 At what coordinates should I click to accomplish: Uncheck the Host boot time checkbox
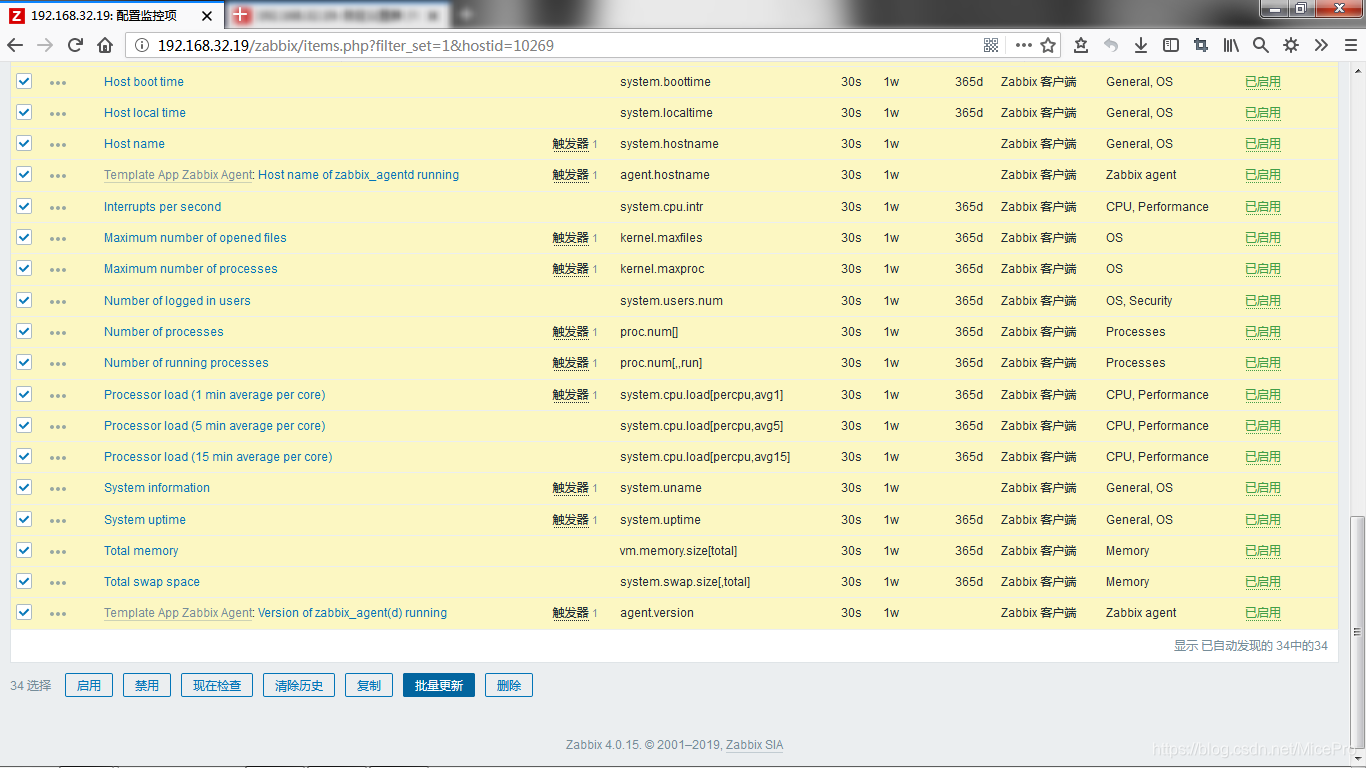pyautogui.click(x=24, y=81)
